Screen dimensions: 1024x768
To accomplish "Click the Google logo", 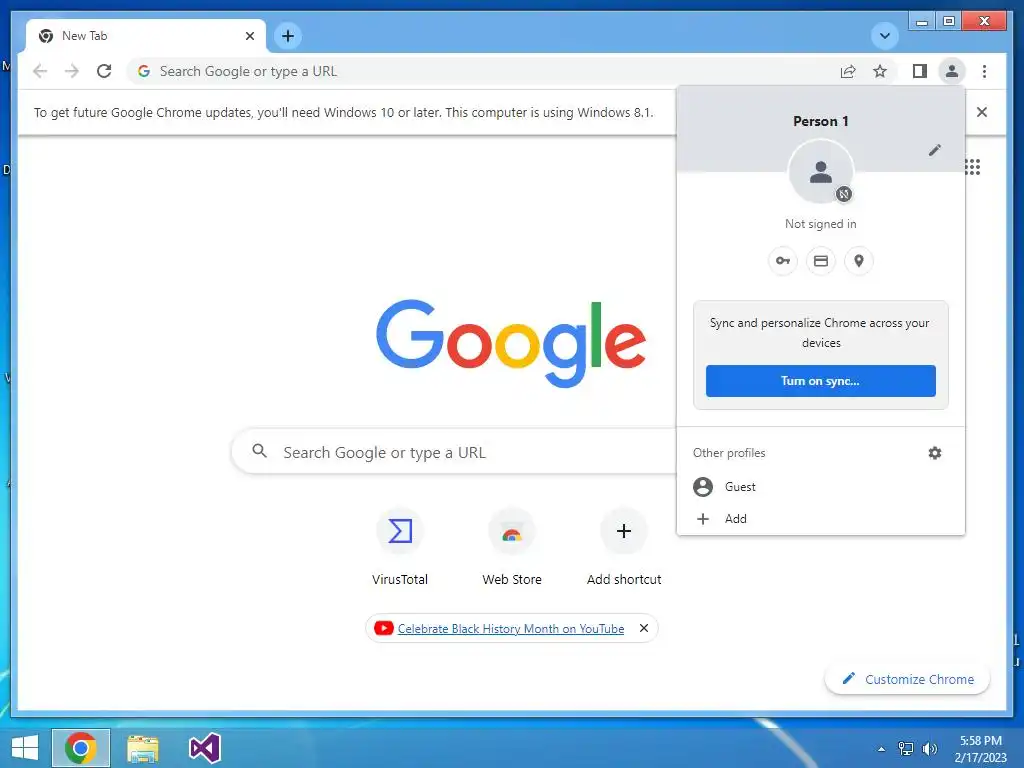I will click(511, 343).
